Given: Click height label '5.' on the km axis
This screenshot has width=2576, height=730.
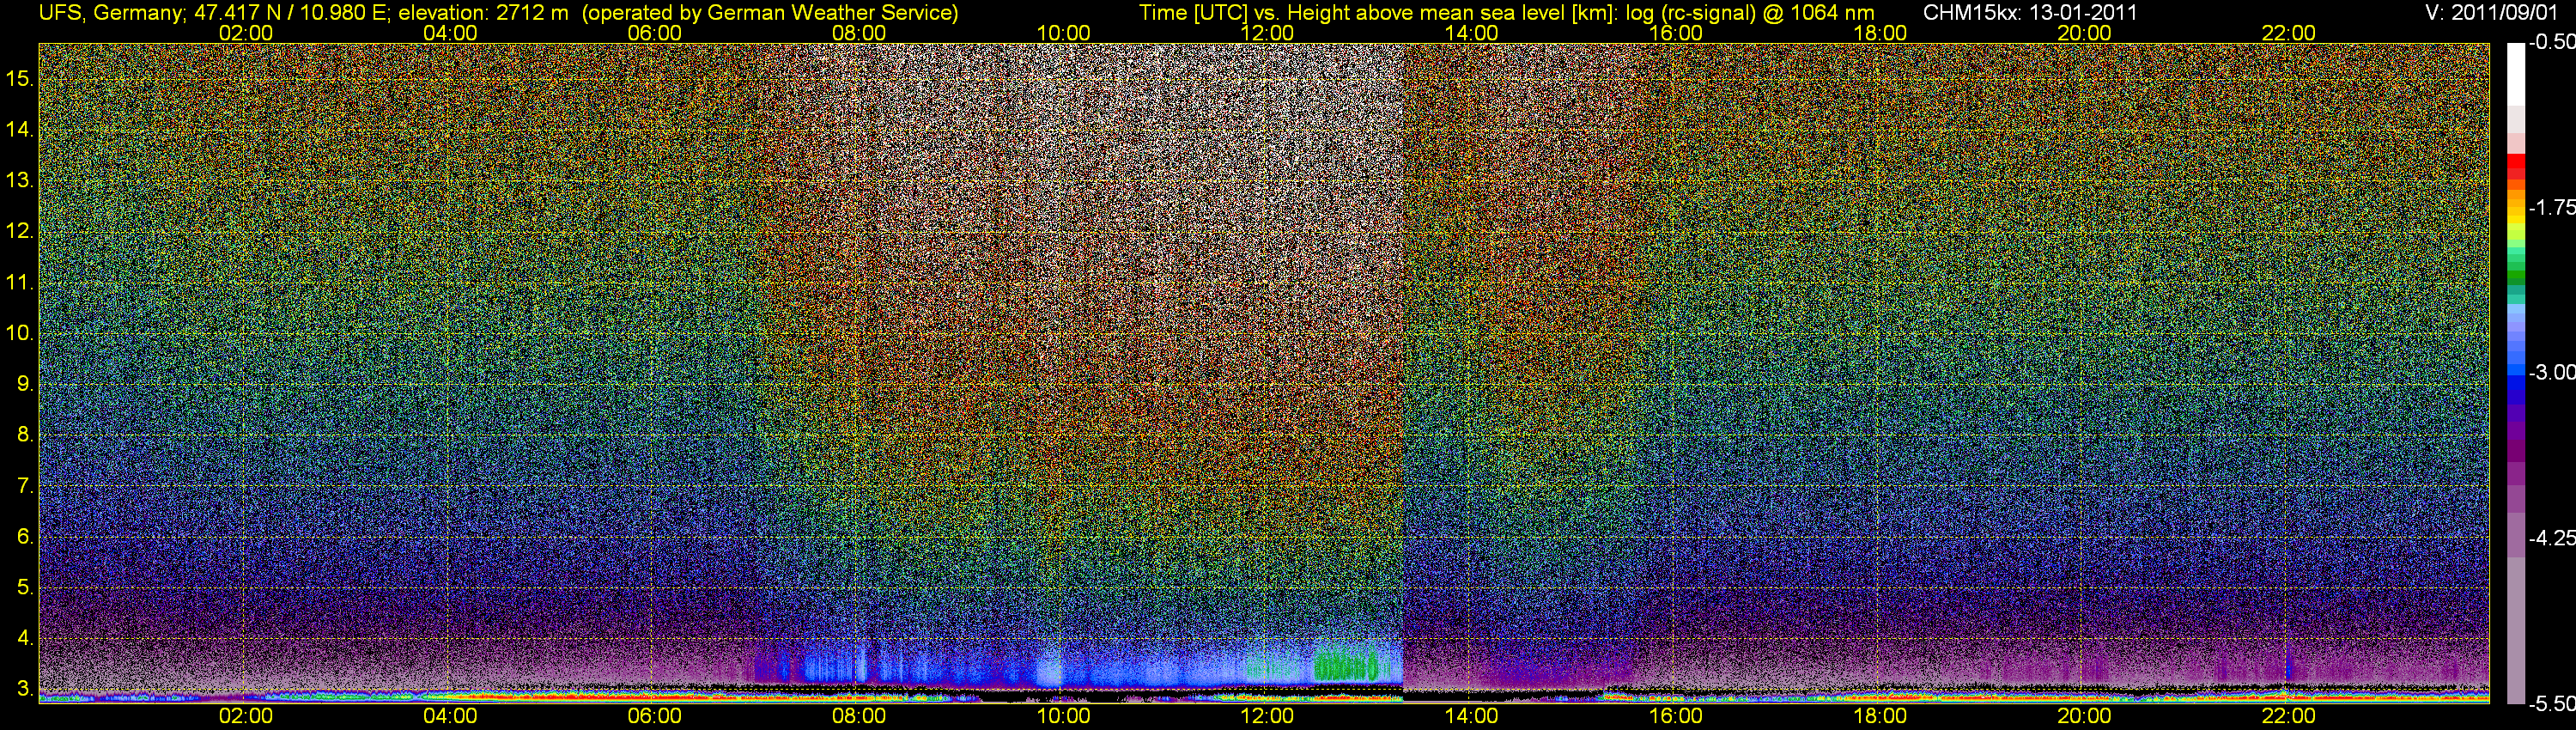Looking at the screenshot, I should click(x=25, y=587).
